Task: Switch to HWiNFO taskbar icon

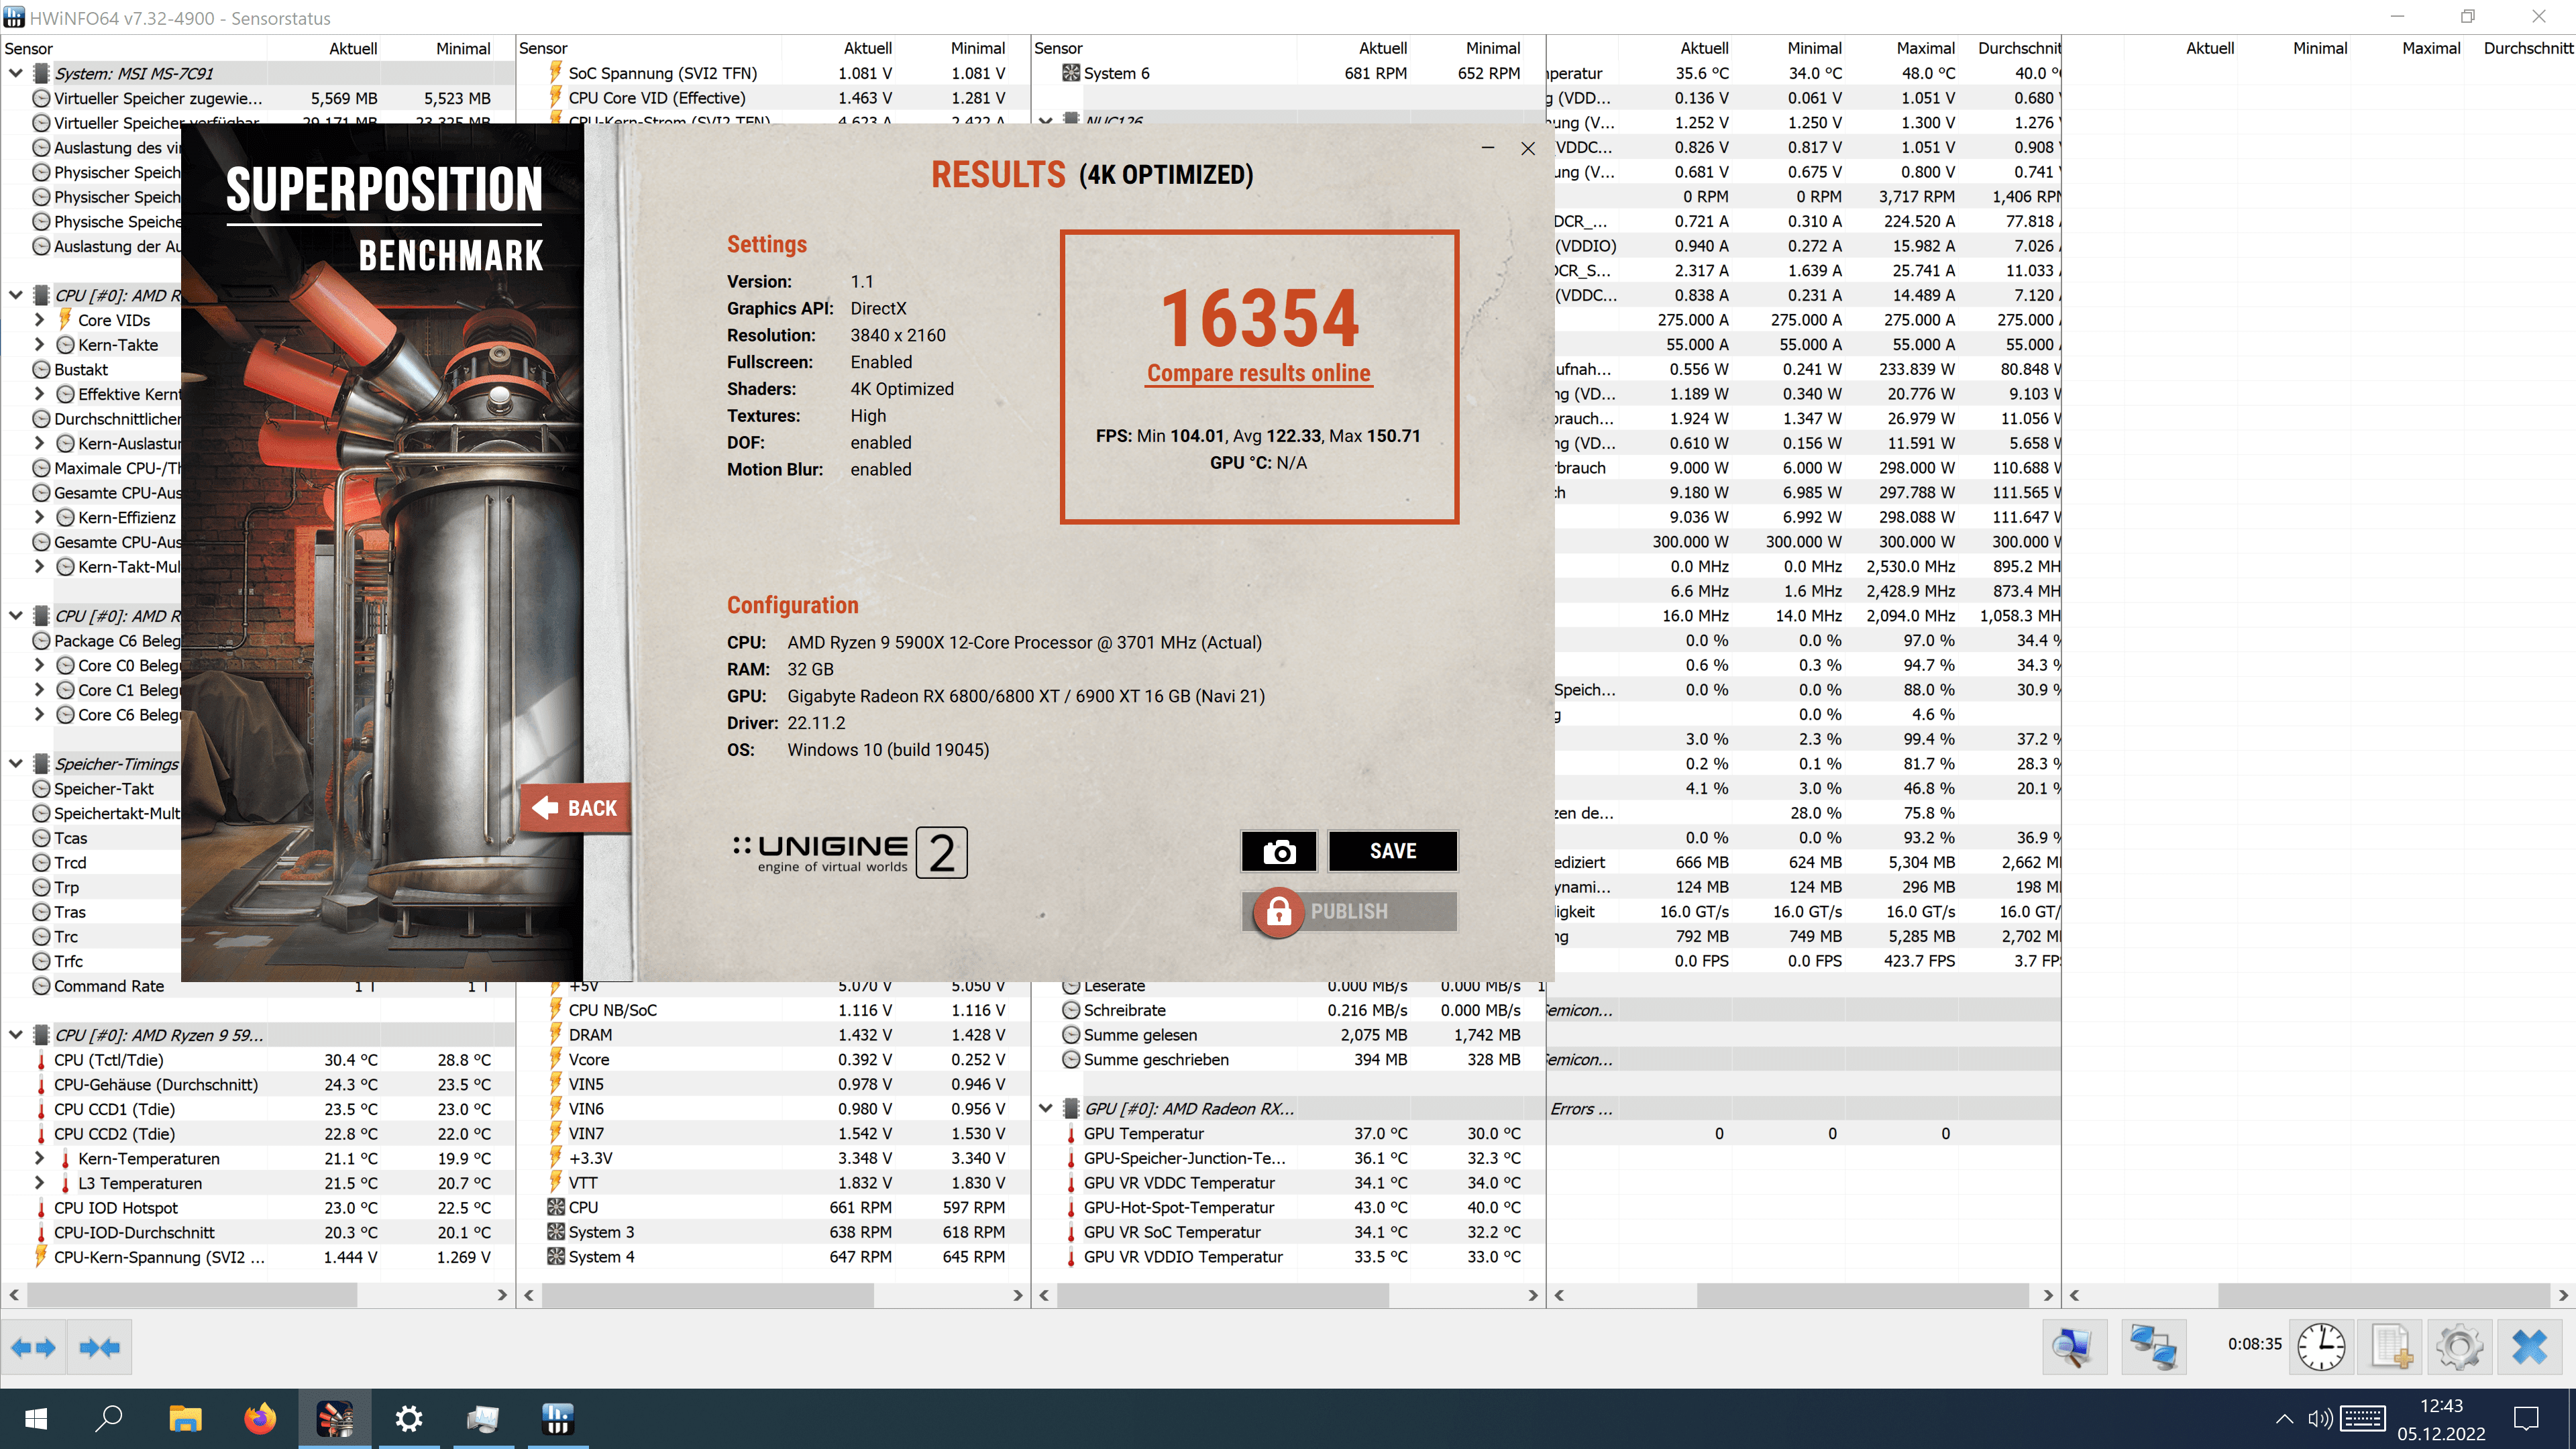Action: click(558, 1418)
